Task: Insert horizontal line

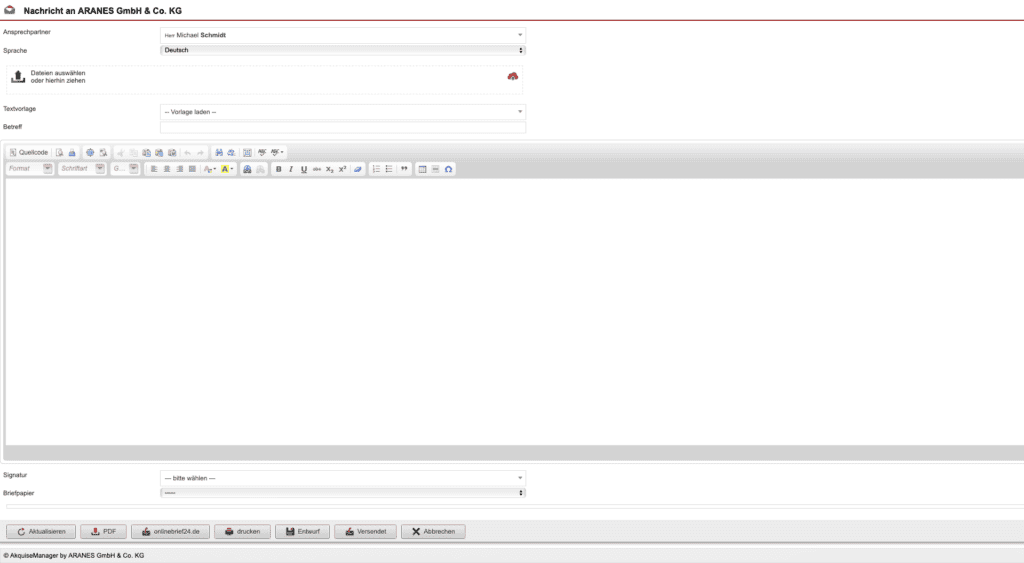Action: point(436,169)
